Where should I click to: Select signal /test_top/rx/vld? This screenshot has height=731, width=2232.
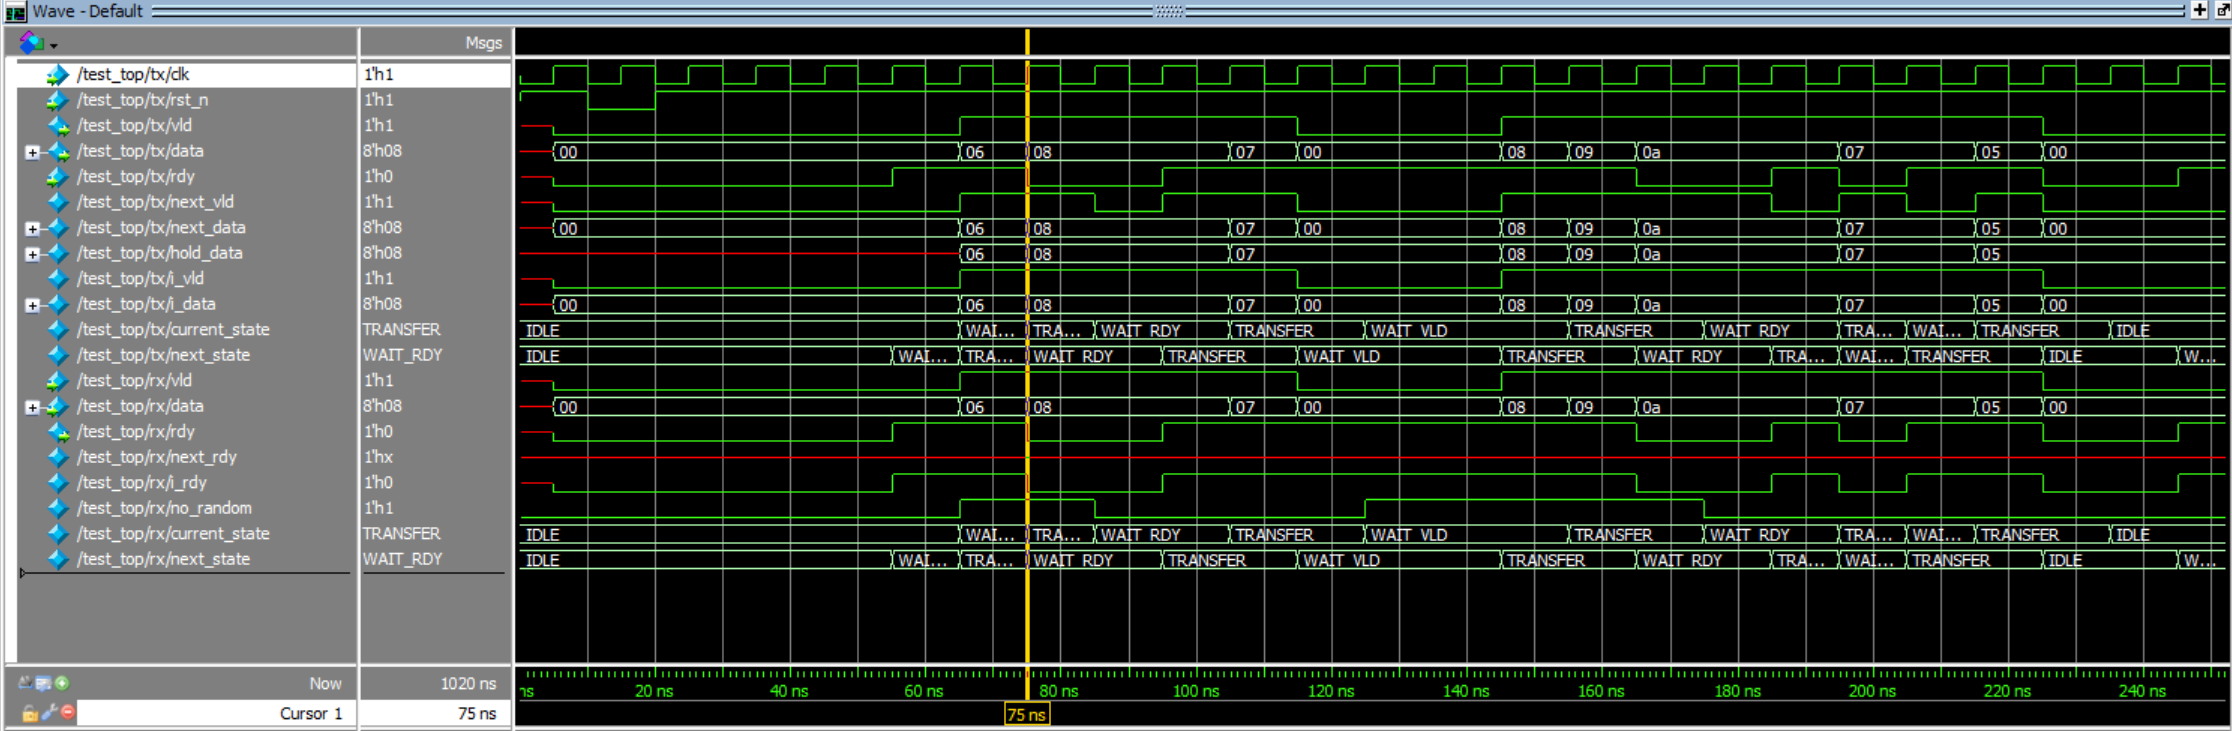coord(134,380)
